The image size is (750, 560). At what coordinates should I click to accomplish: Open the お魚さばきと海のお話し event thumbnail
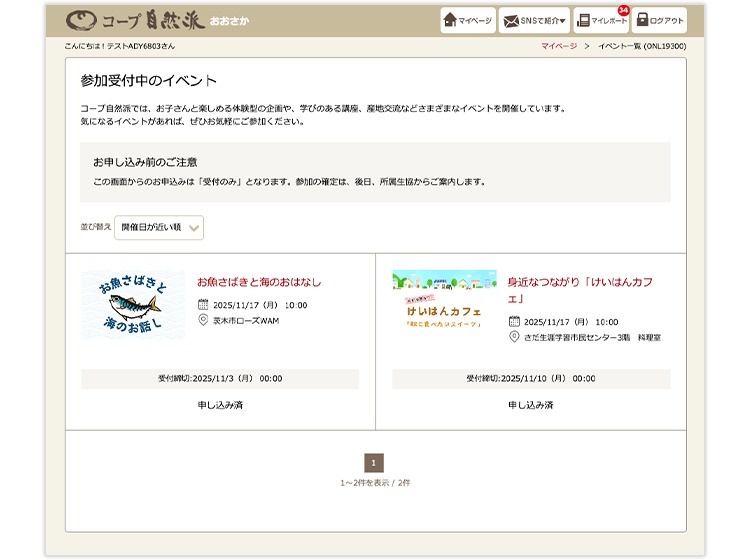[132, 305]
